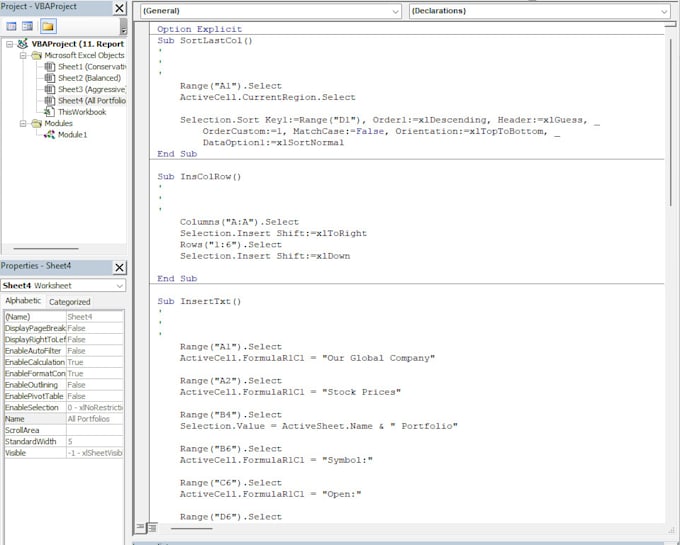680x545 pixels.
Task: Click the DataOption1:=xlSortNormal line
Action: click(273, 143)
